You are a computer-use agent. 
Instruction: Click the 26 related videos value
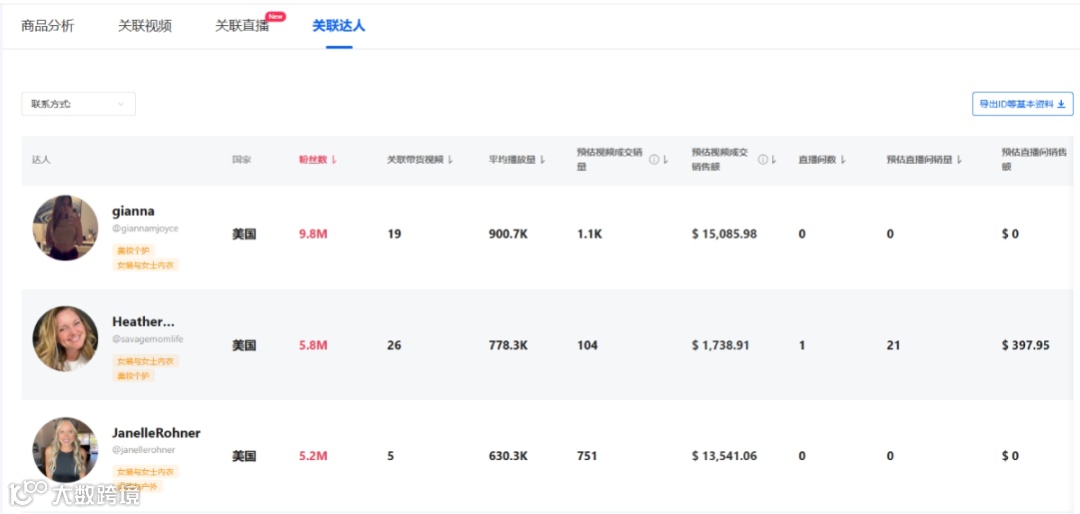pos(394,345)
